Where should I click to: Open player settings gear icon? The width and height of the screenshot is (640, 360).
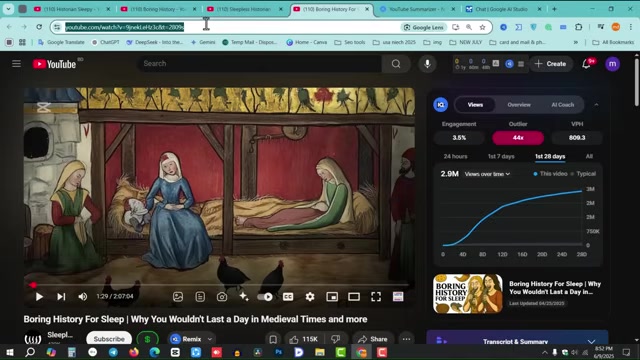[x=310, y=297]
